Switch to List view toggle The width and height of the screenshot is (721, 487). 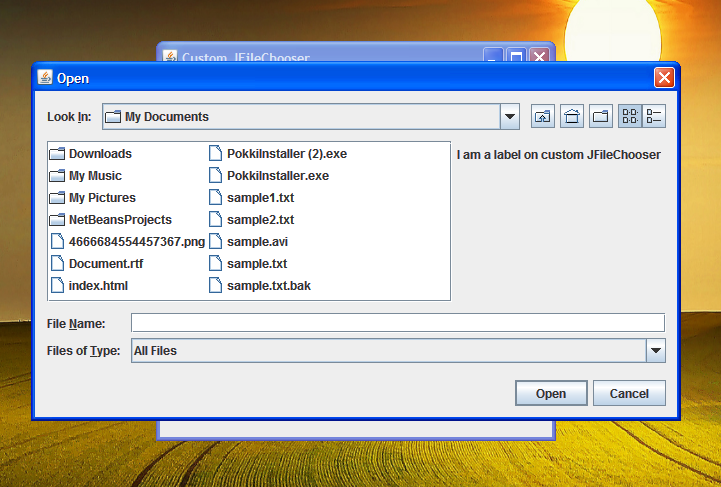(629, 116)
